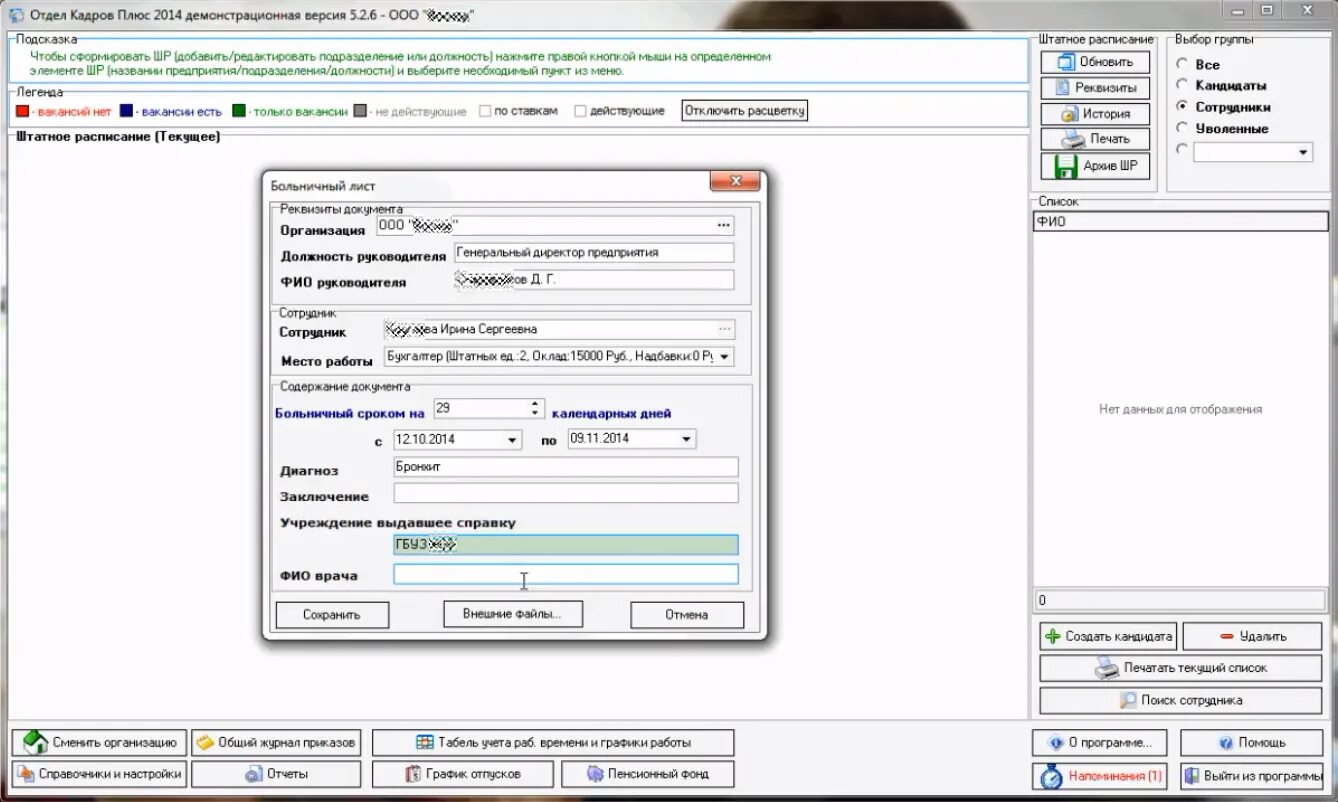Open Реквизиты via its document icon
This screenshot has width=1338, height=802.
[1062, 88]
